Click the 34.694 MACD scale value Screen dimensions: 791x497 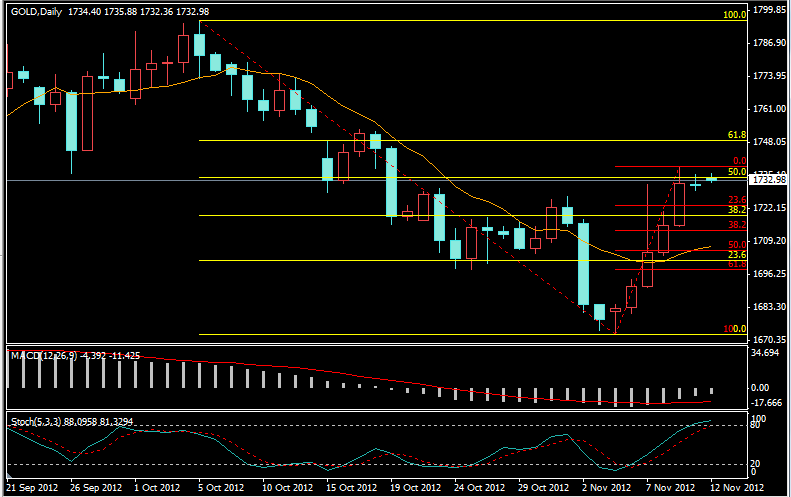pos(767,354)
